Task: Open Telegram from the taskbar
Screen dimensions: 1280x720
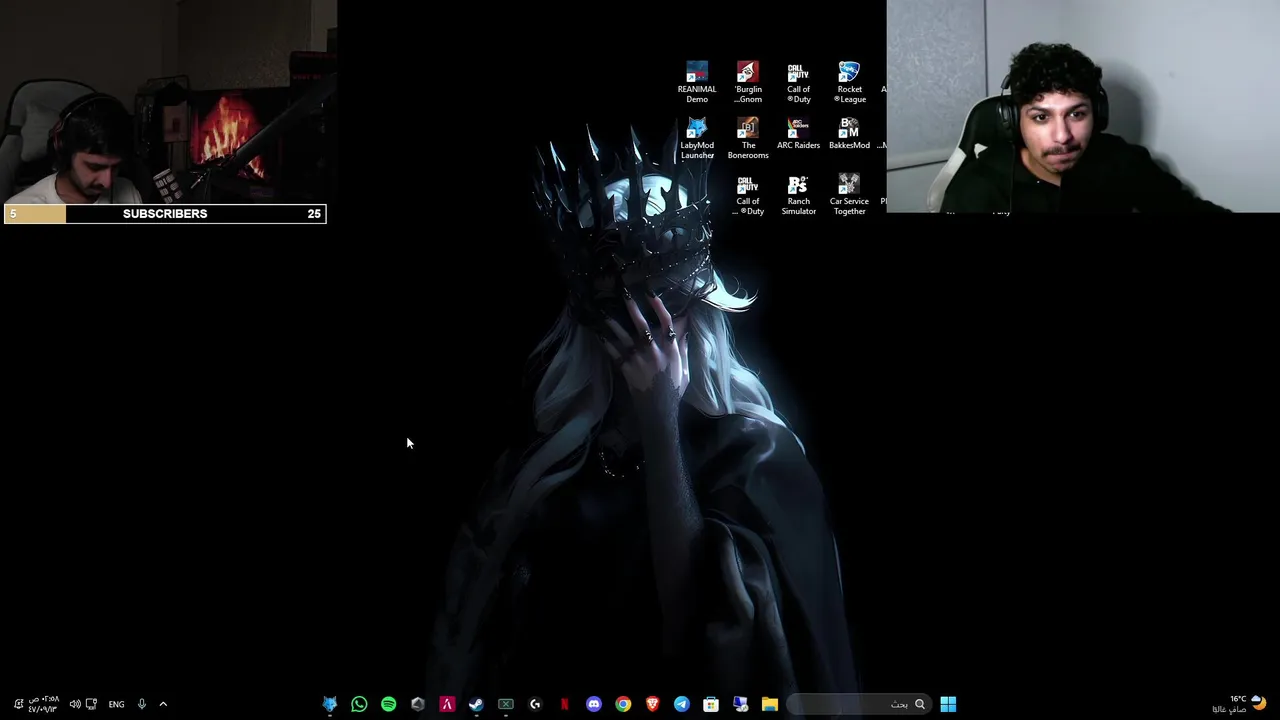Action: (682, 704)
